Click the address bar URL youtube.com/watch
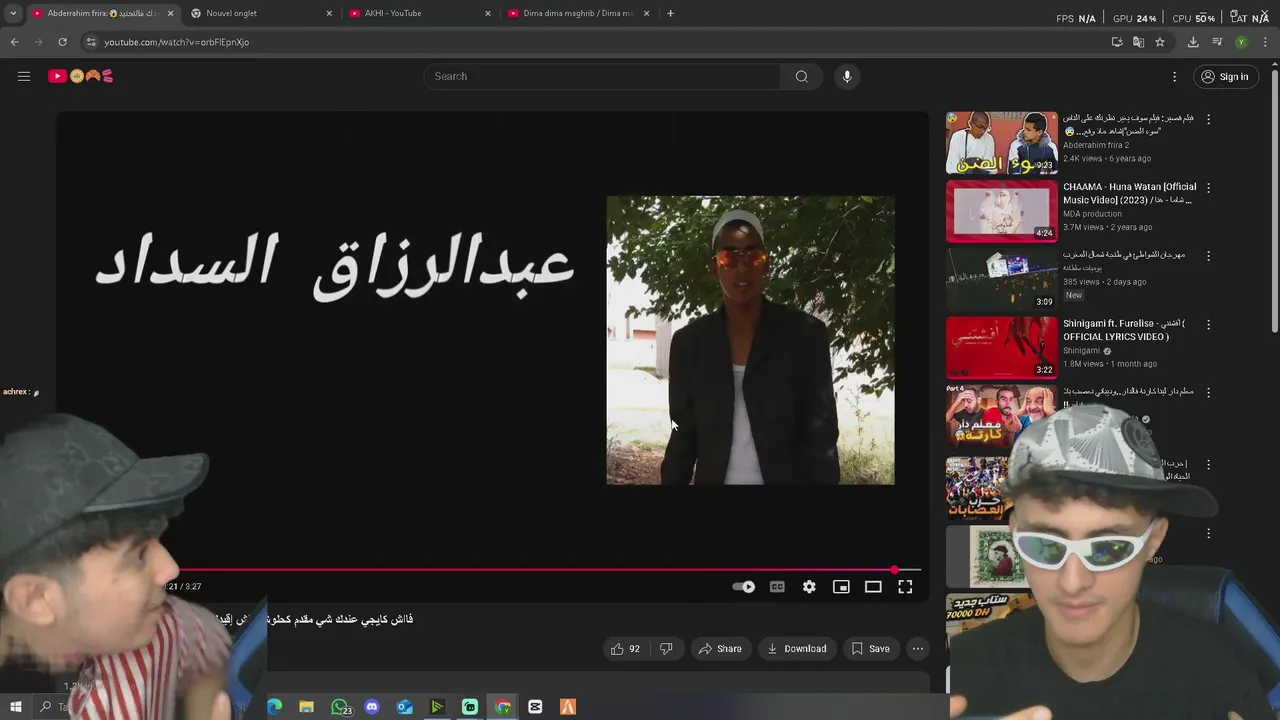This screenshot has width=1280, height=720. [x=177, y=42]
